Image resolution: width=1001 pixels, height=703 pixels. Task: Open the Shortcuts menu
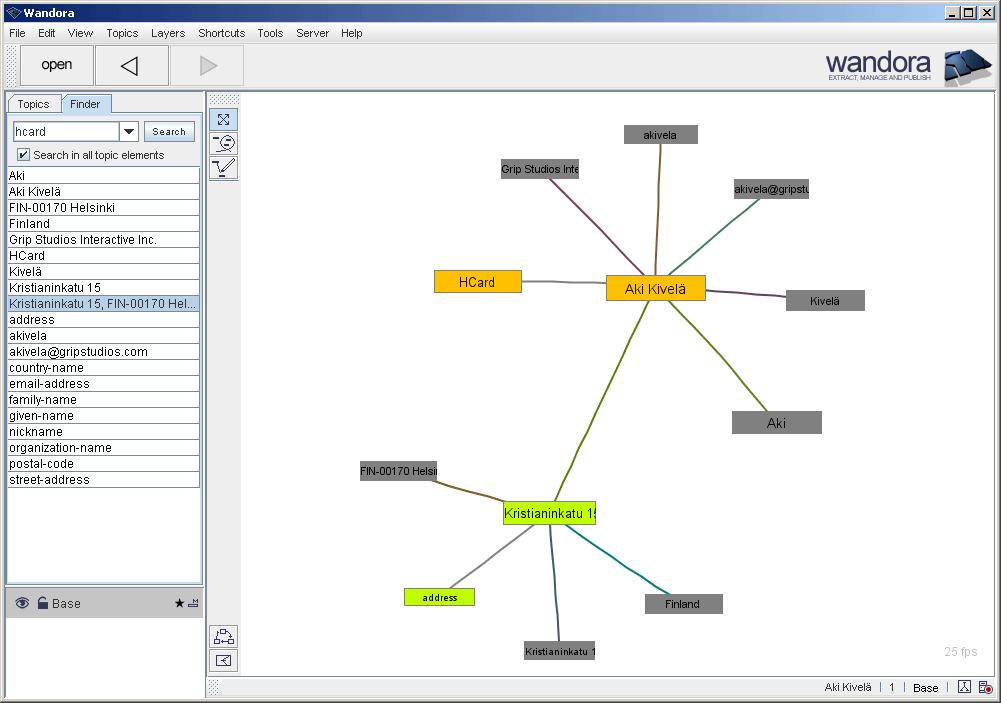click(221, 33)
